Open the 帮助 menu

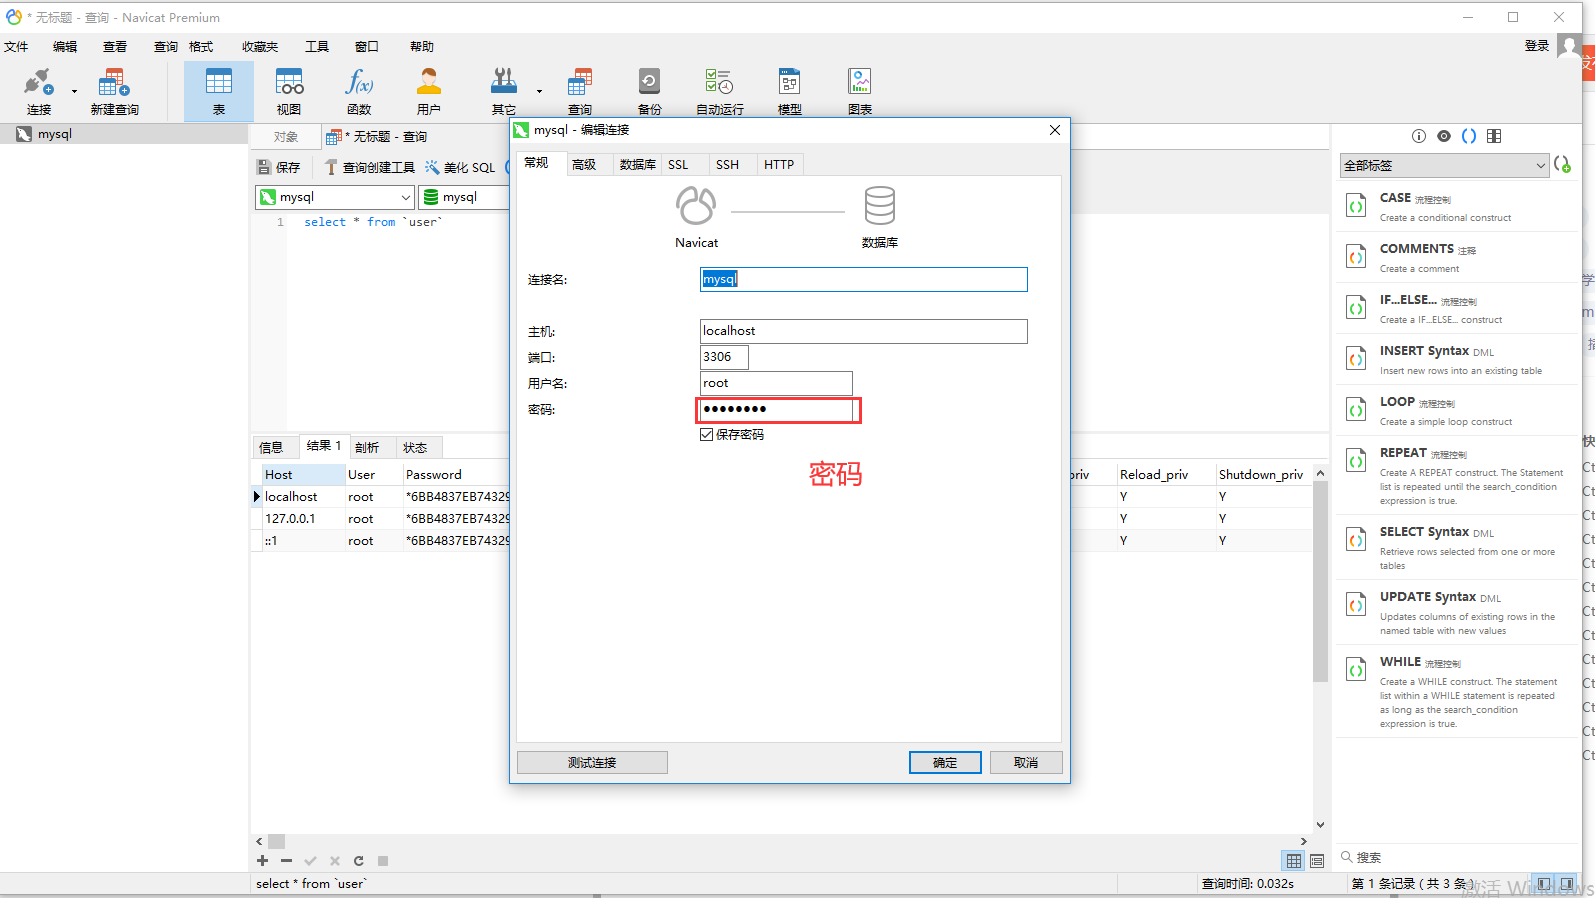coord(422,46)
